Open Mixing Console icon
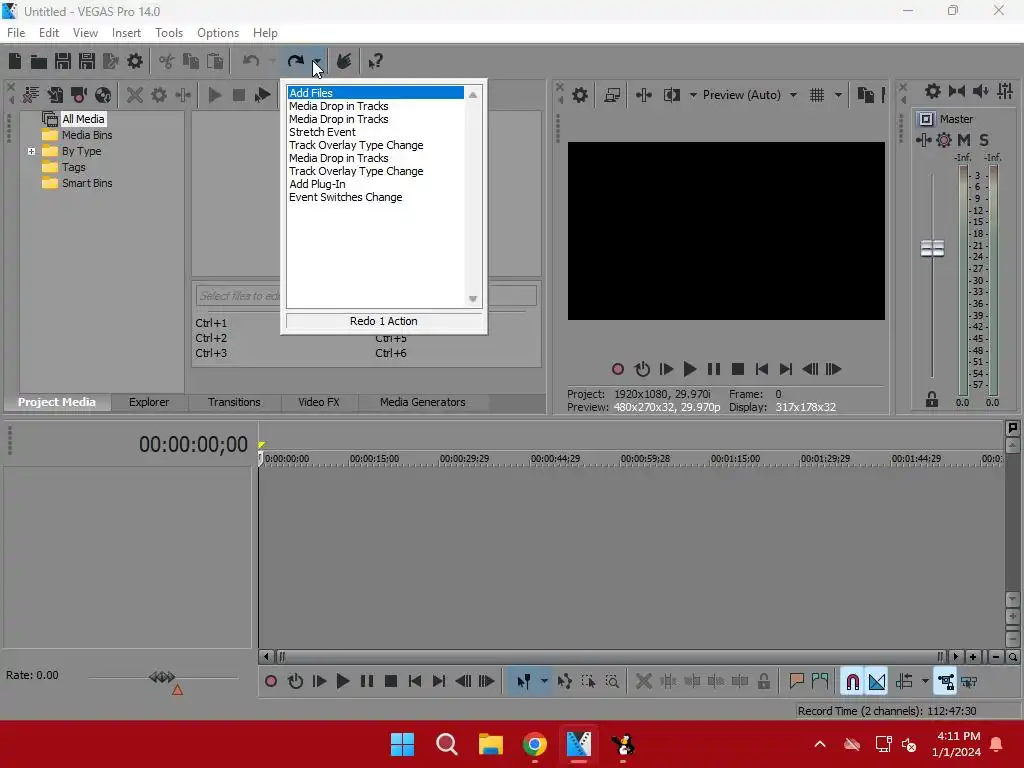Viewport: 1024px width, 768px height. tap(1005, 91)
